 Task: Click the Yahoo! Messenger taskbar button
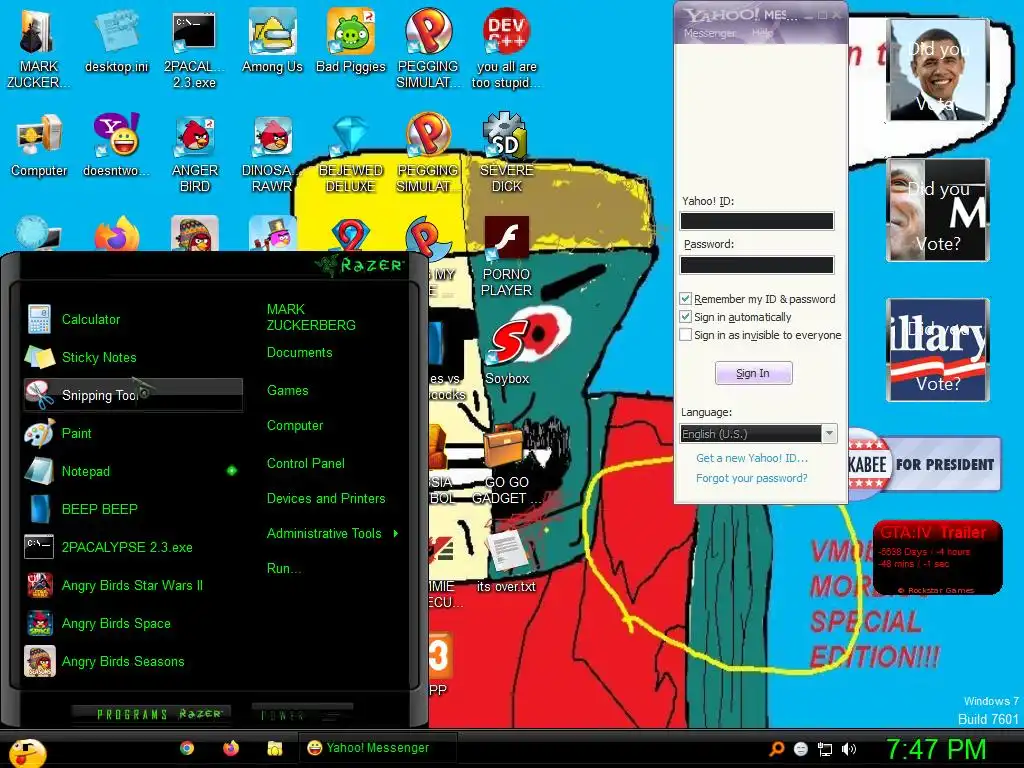(377, 748)
